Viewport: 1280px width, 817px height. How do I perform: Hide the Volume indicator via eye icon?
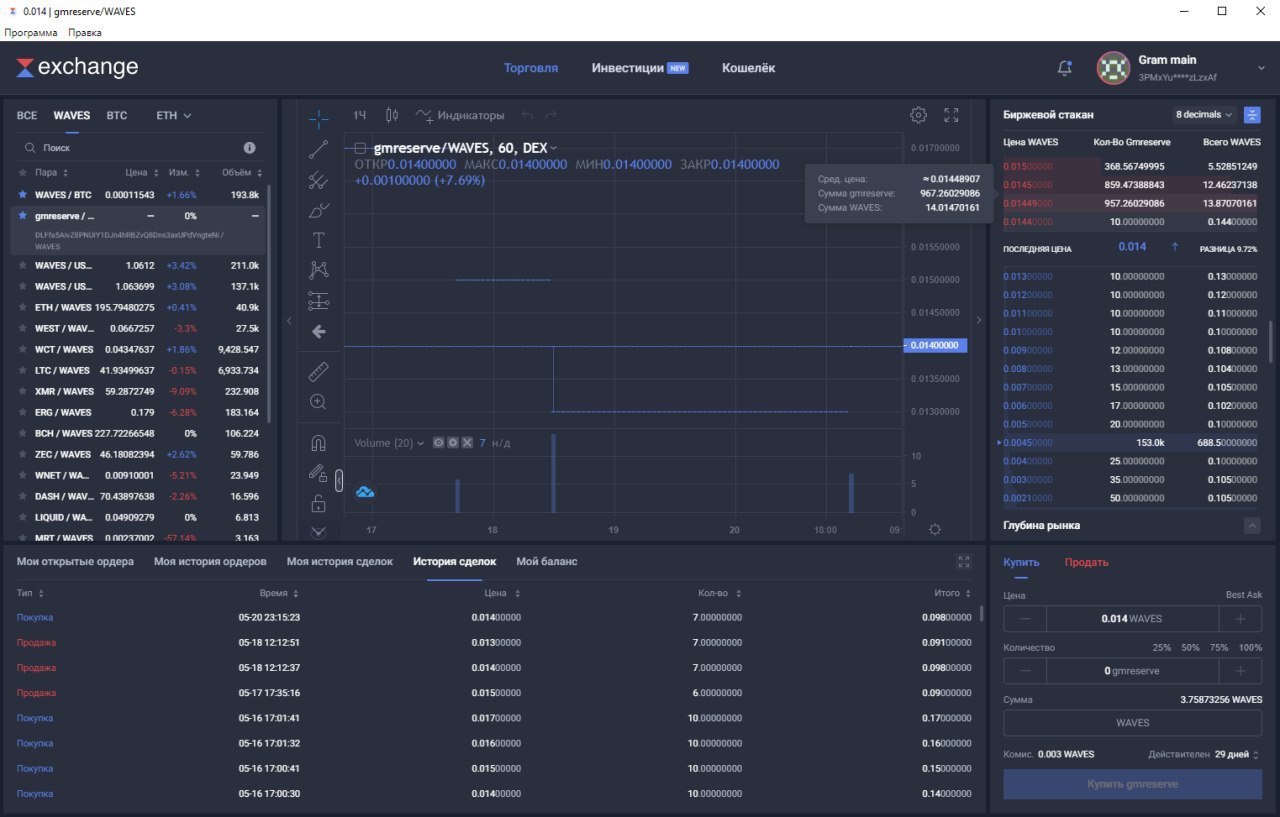(x=439, y=443)
